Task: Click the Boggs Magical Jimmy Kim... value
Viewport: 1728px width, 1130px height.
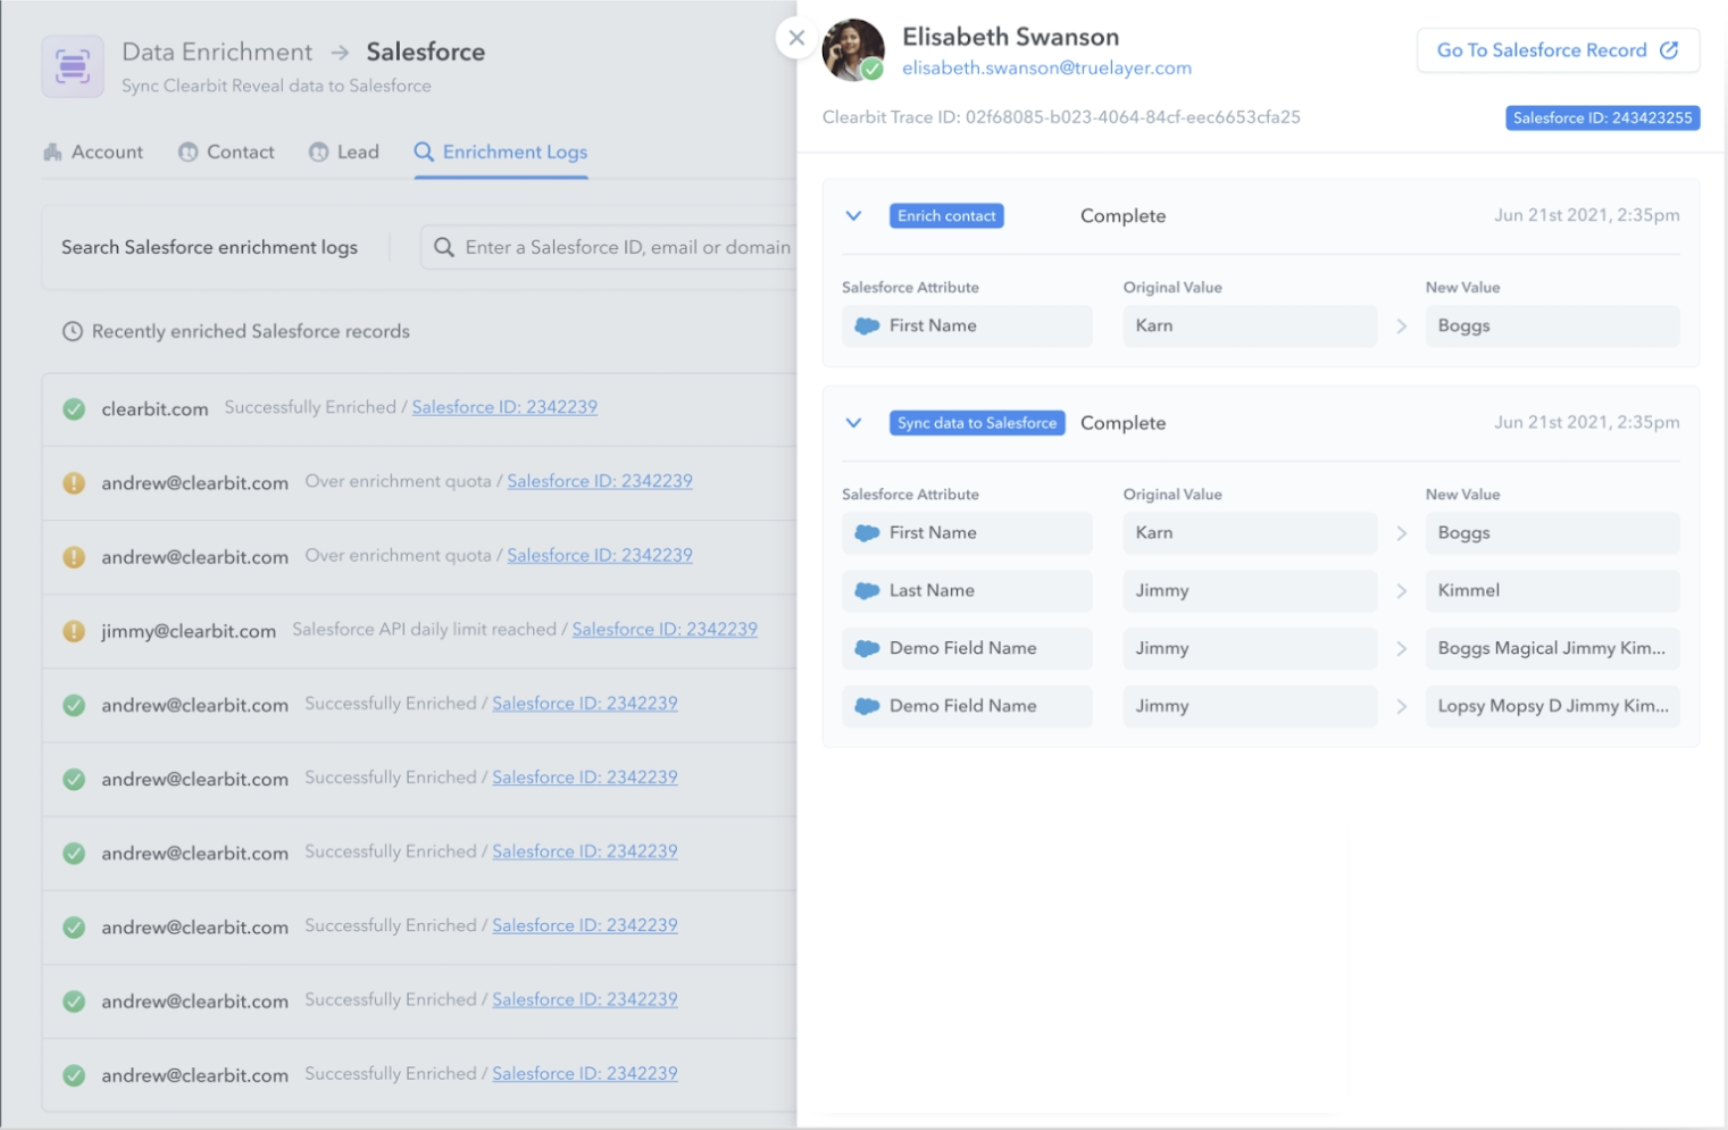Action: 1552,649
